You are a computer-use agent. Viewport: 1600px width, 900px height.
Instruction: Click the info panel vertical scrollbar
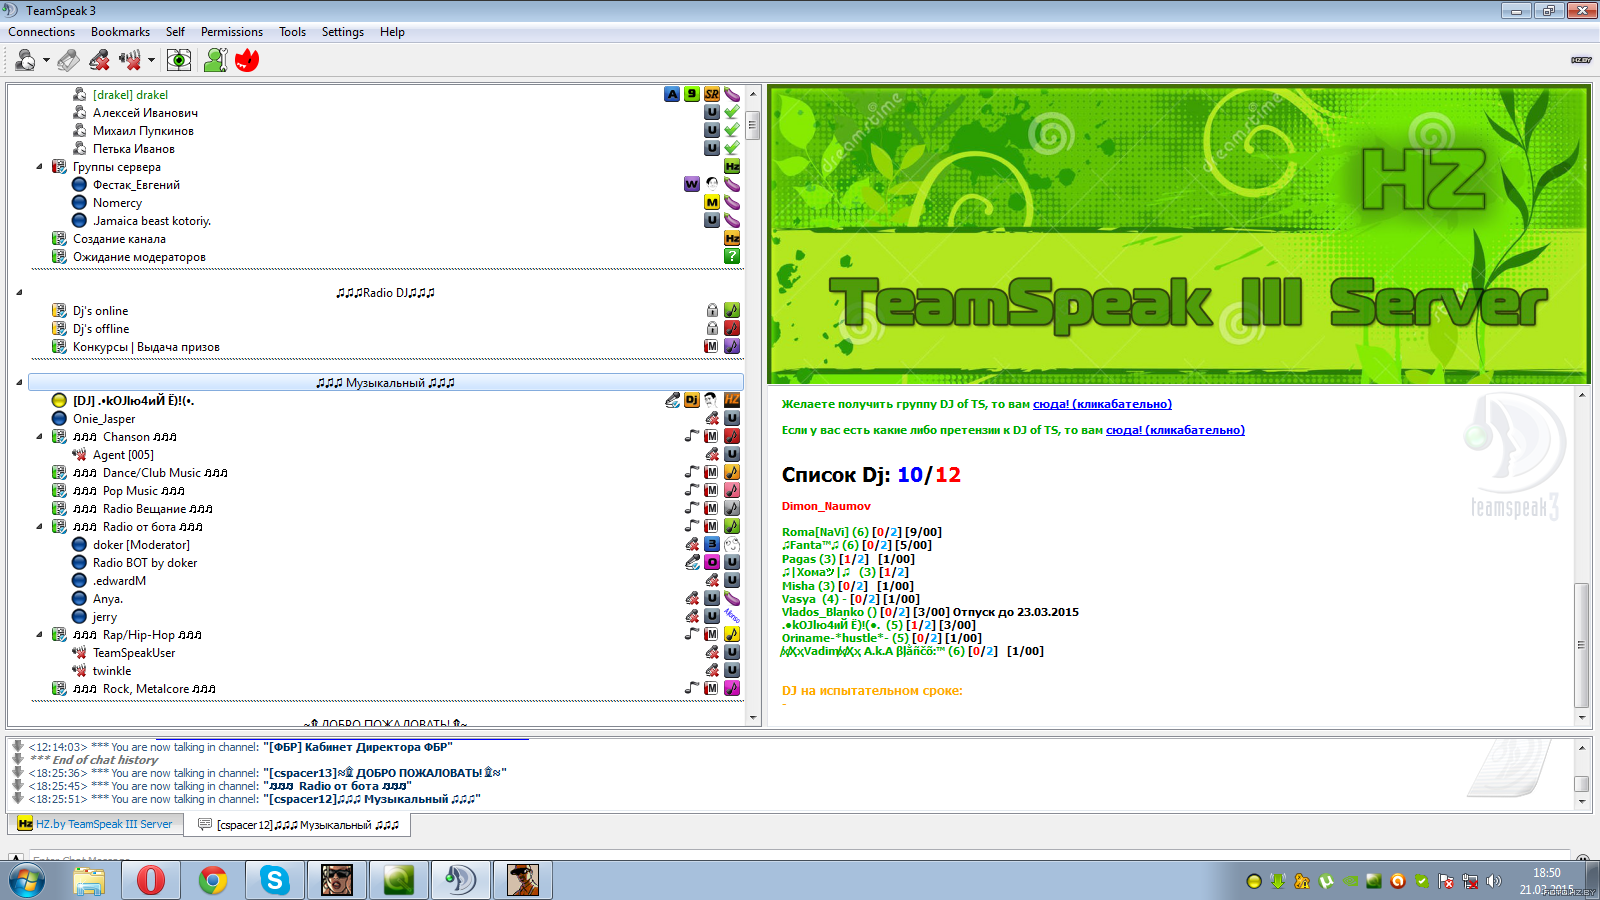click(x=1581, y=556)
